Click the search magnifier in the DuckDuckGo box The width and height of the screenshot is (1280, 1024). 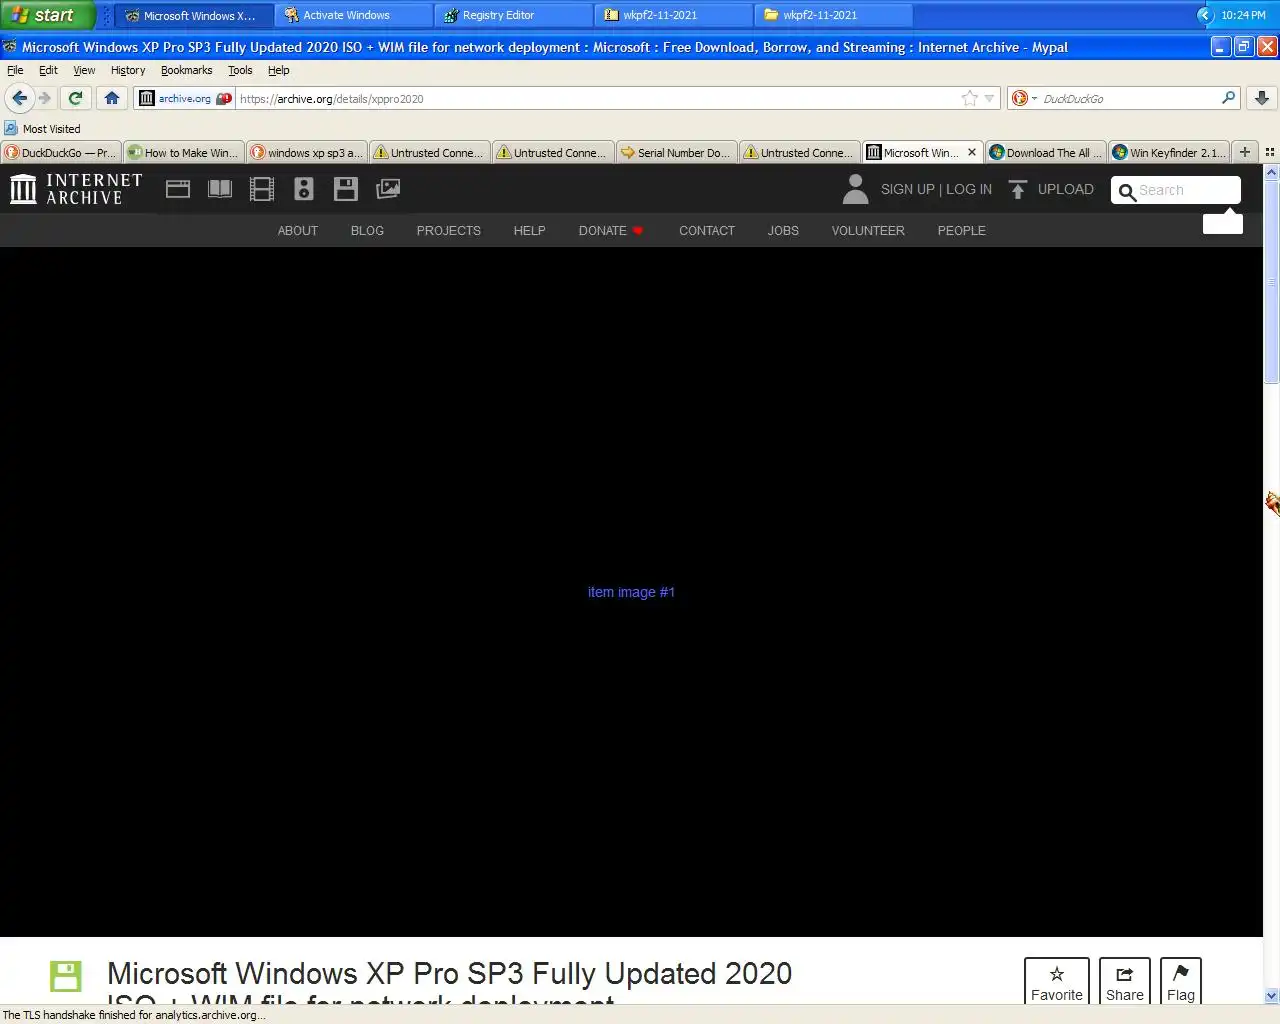(1228, 98)
